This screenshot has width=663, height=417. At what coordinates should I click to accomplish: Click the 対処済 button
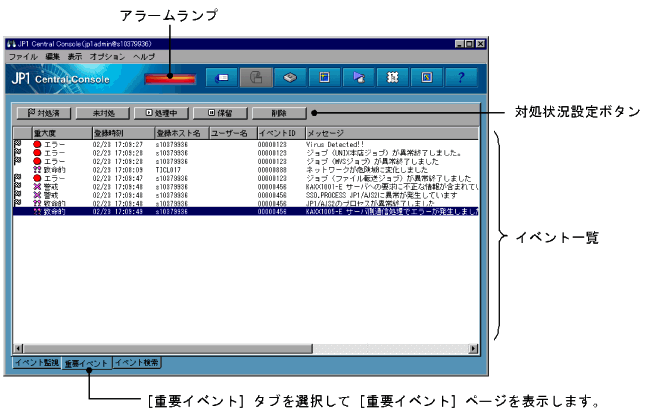click(44, 113)
